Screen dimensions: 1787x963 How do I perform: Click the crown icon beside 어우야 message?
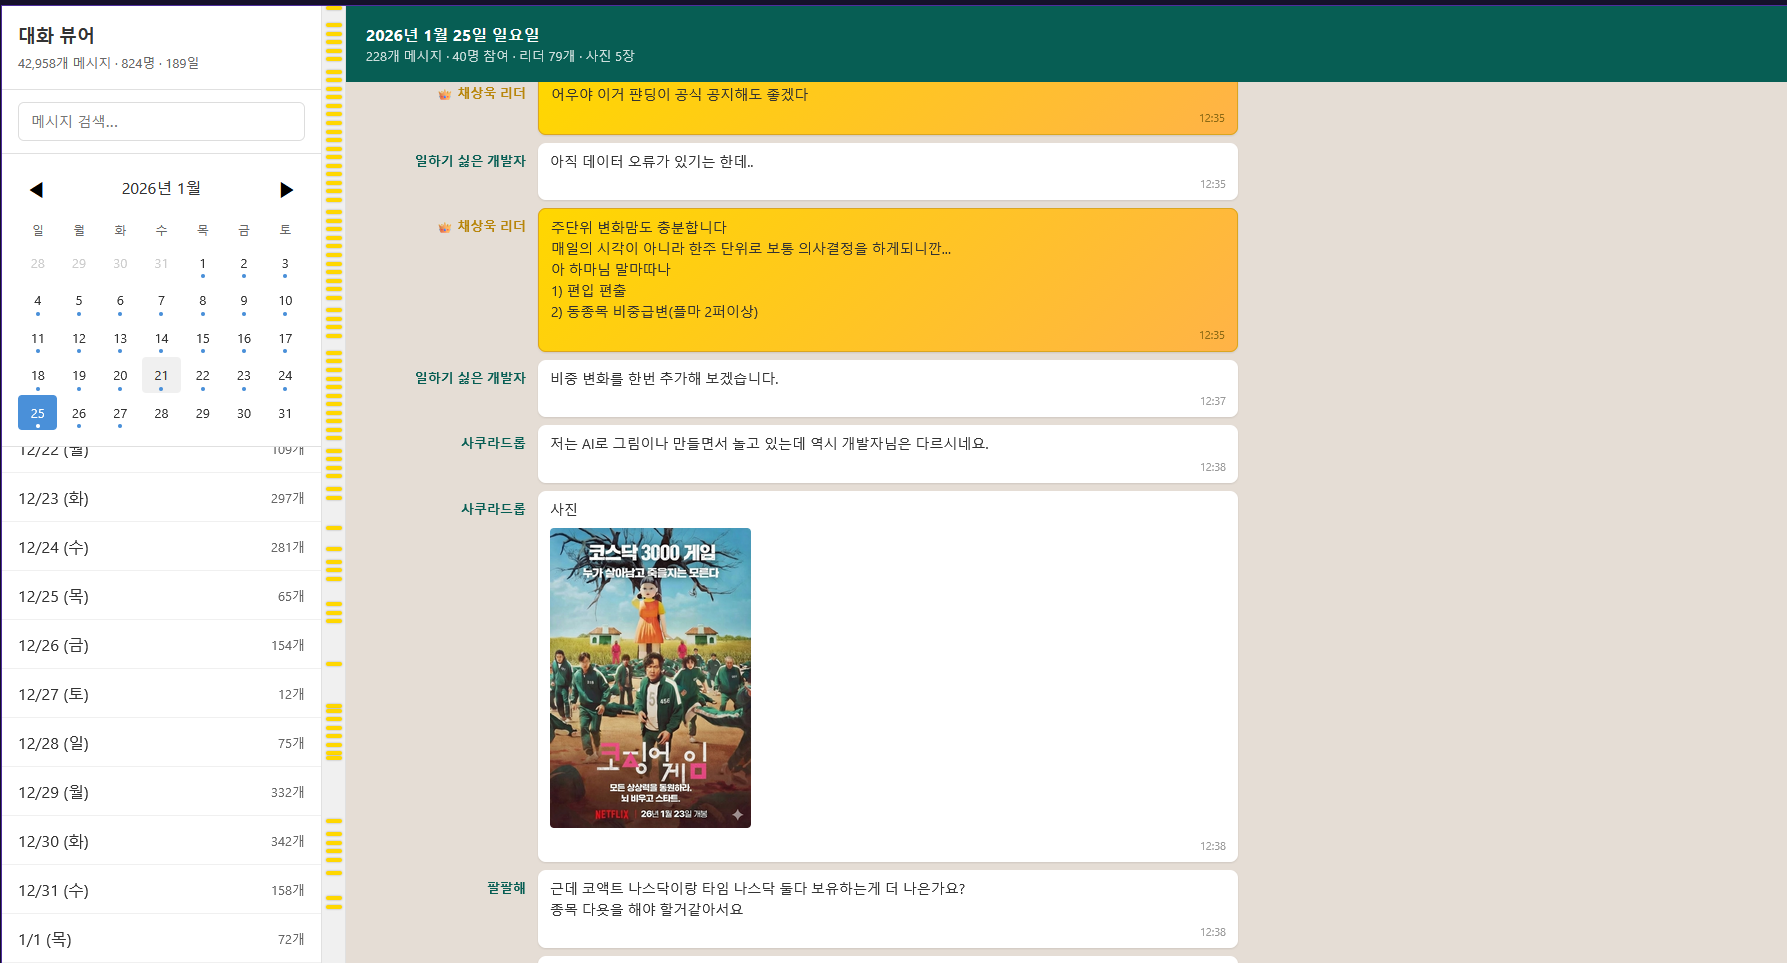point(444,94)
